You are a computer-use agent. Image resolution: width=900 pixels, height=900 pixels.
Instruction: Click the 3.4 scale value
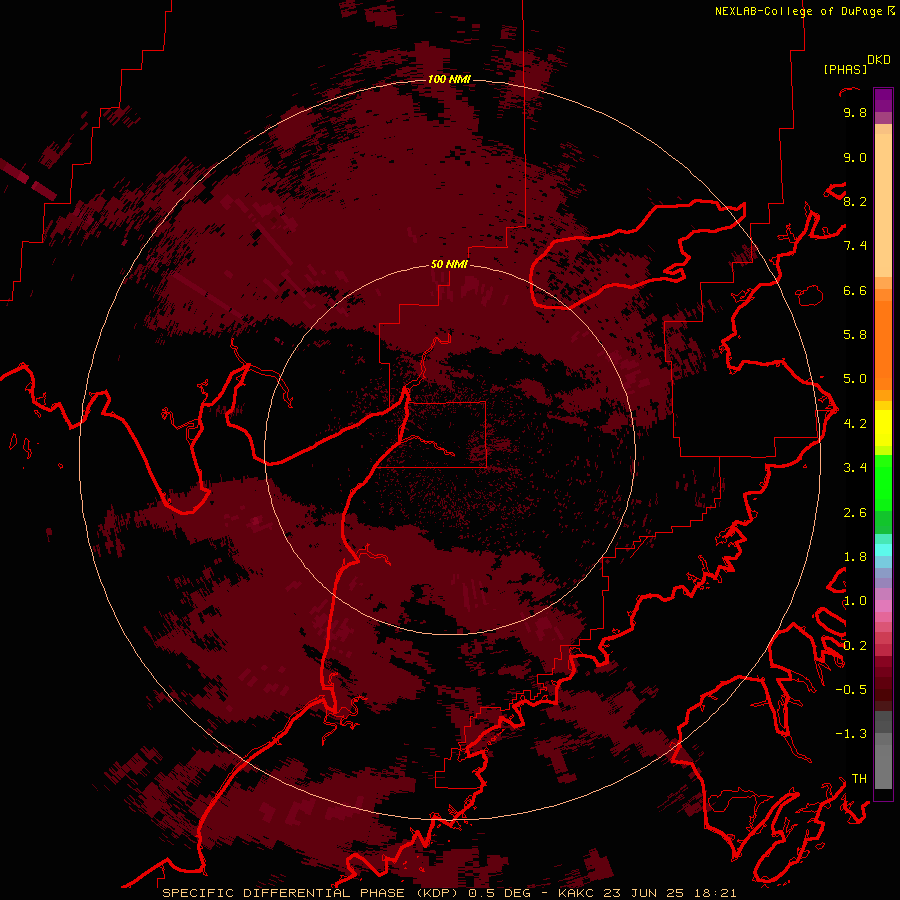(x=855, y=468)
